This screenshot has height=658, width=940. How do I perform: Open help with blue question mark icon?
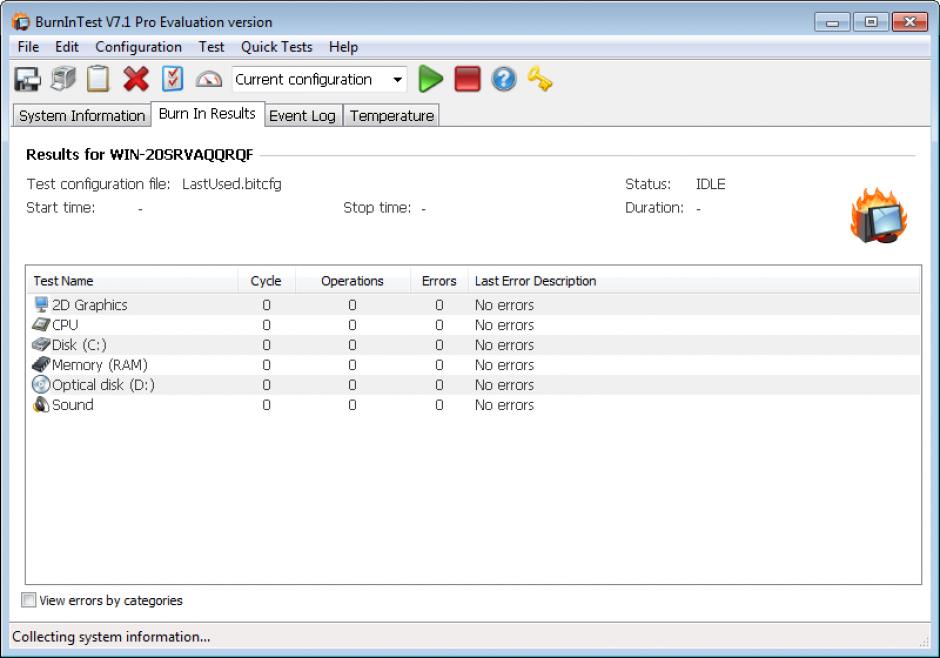(x=504, y=79)
